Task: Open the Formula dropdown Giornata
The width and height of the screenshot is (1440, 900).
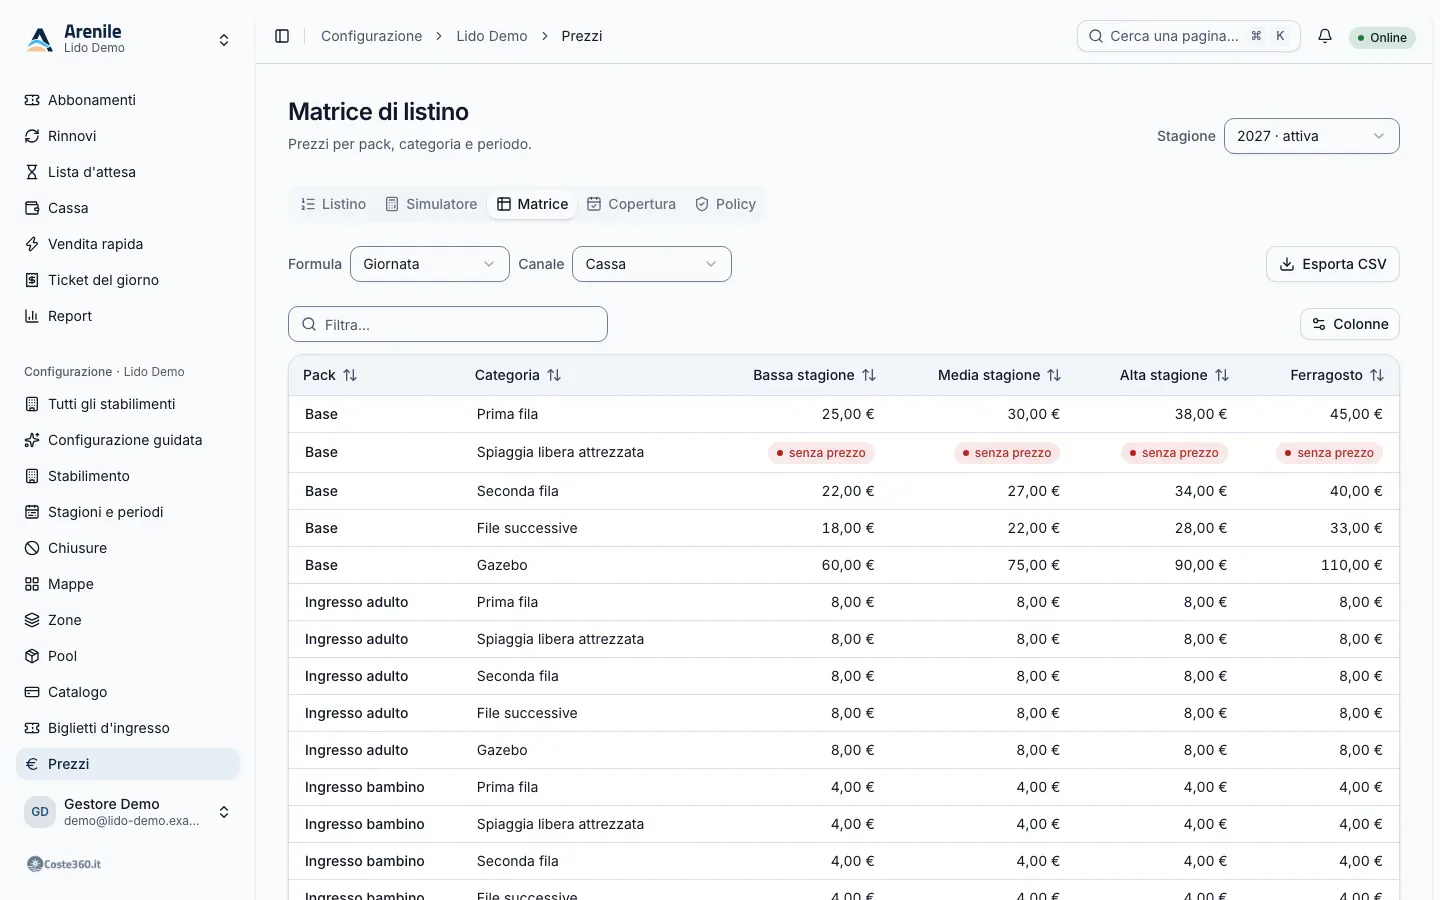Action: click(430, 264)
